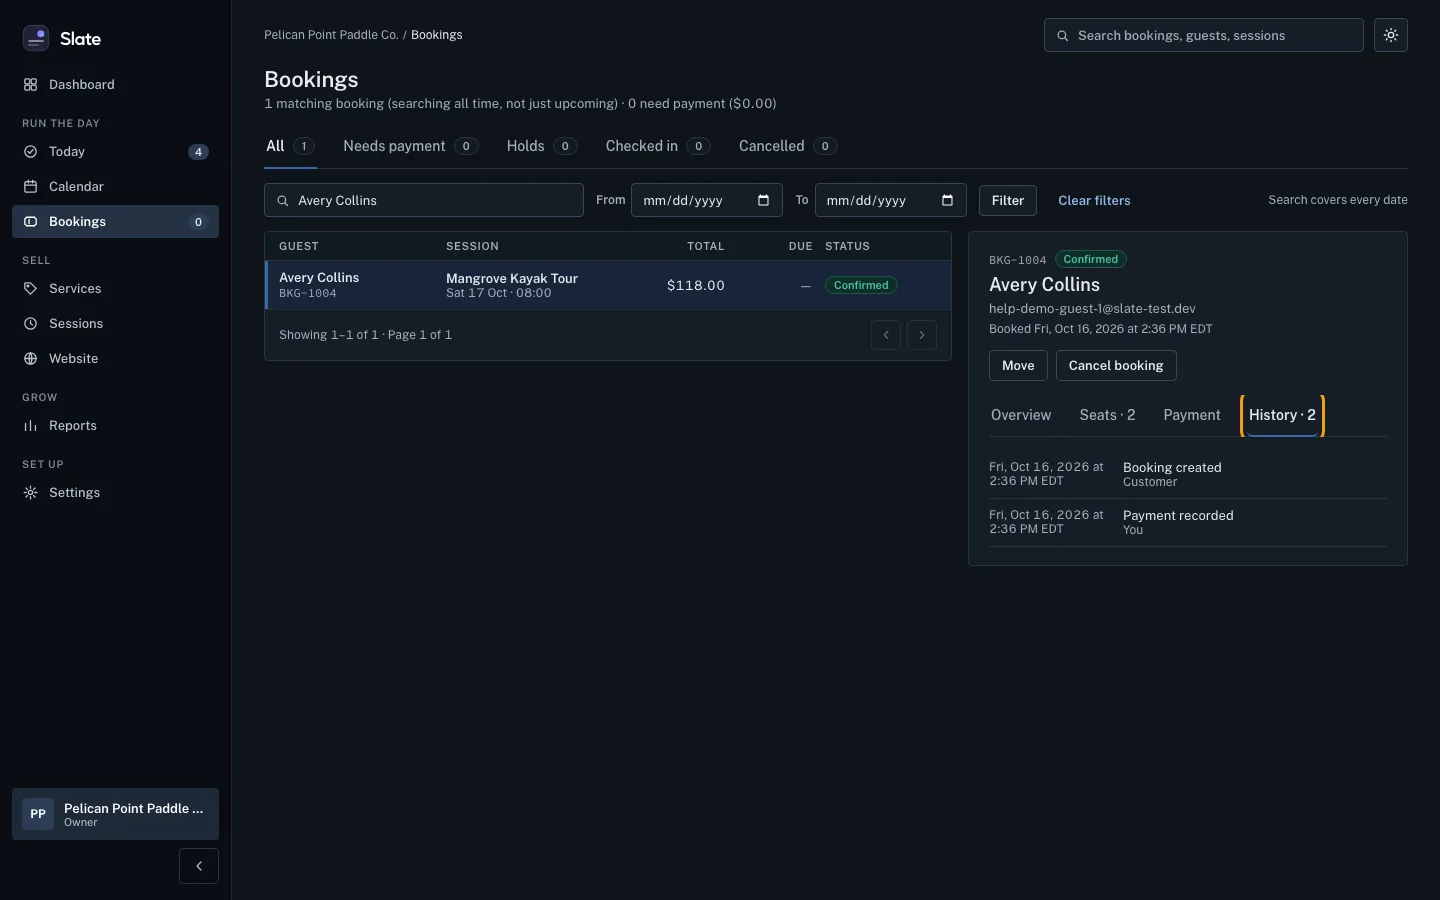This screenshot has height=900, width=1440.
Task: Open the Payment tab in booking details
Action: (x=1192, y=415)
